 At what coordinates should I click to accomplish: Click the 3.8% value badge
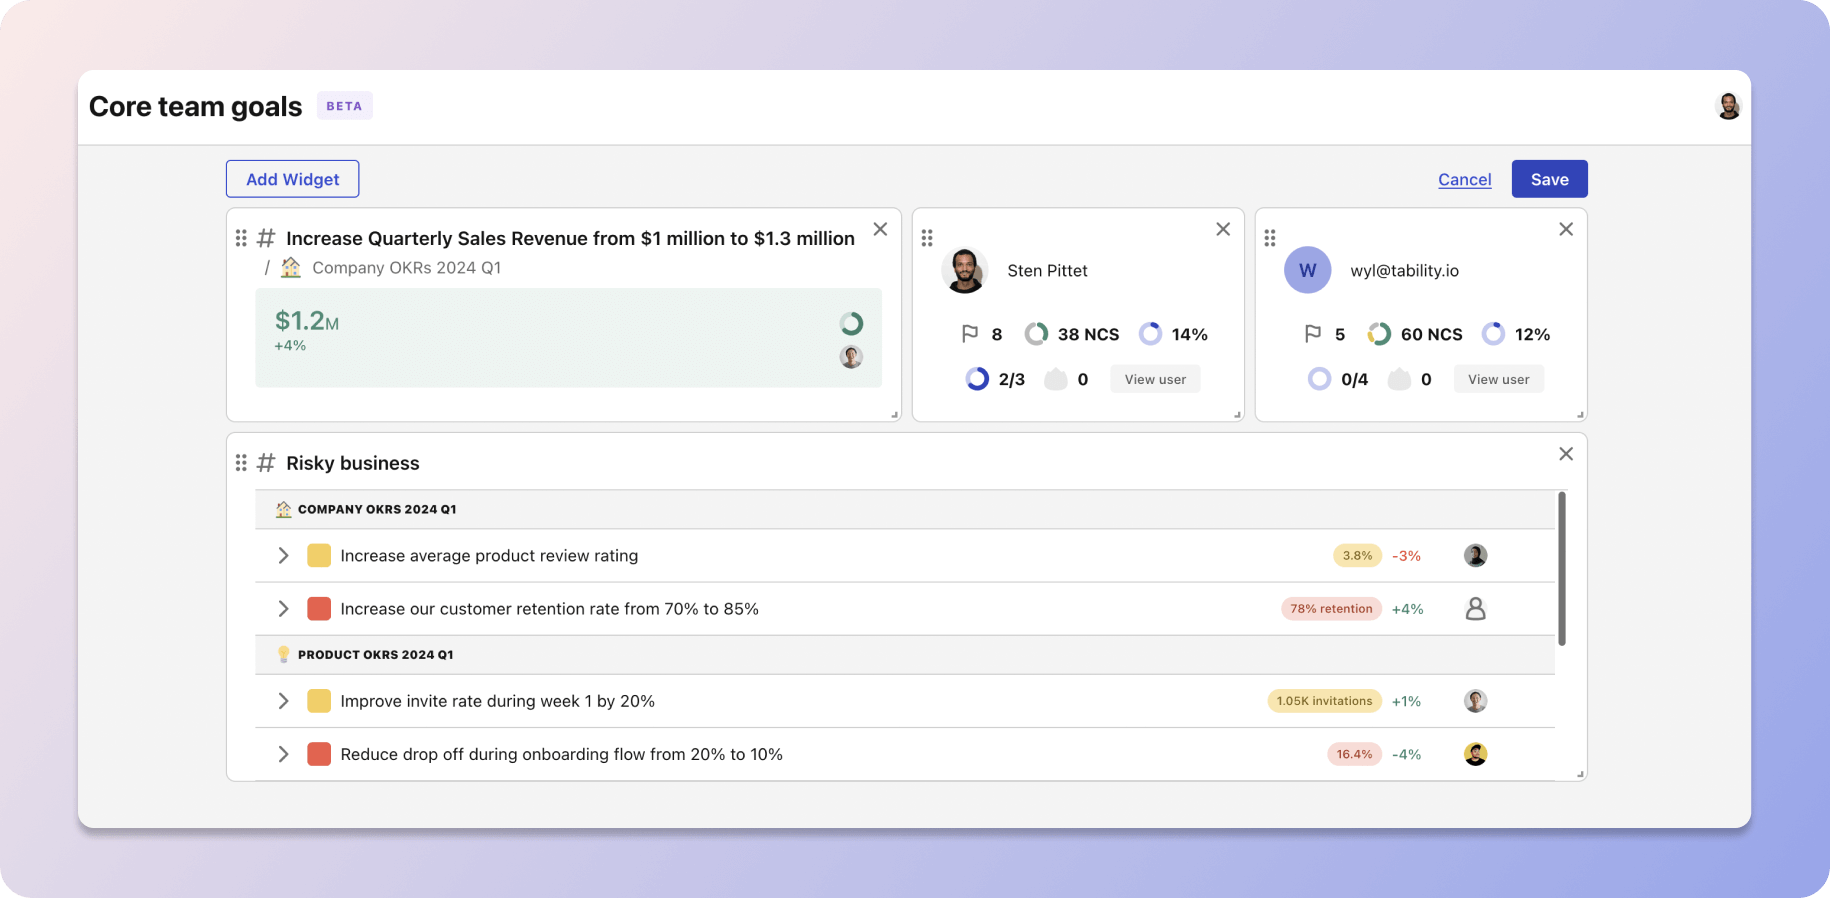coord(1357,555)
